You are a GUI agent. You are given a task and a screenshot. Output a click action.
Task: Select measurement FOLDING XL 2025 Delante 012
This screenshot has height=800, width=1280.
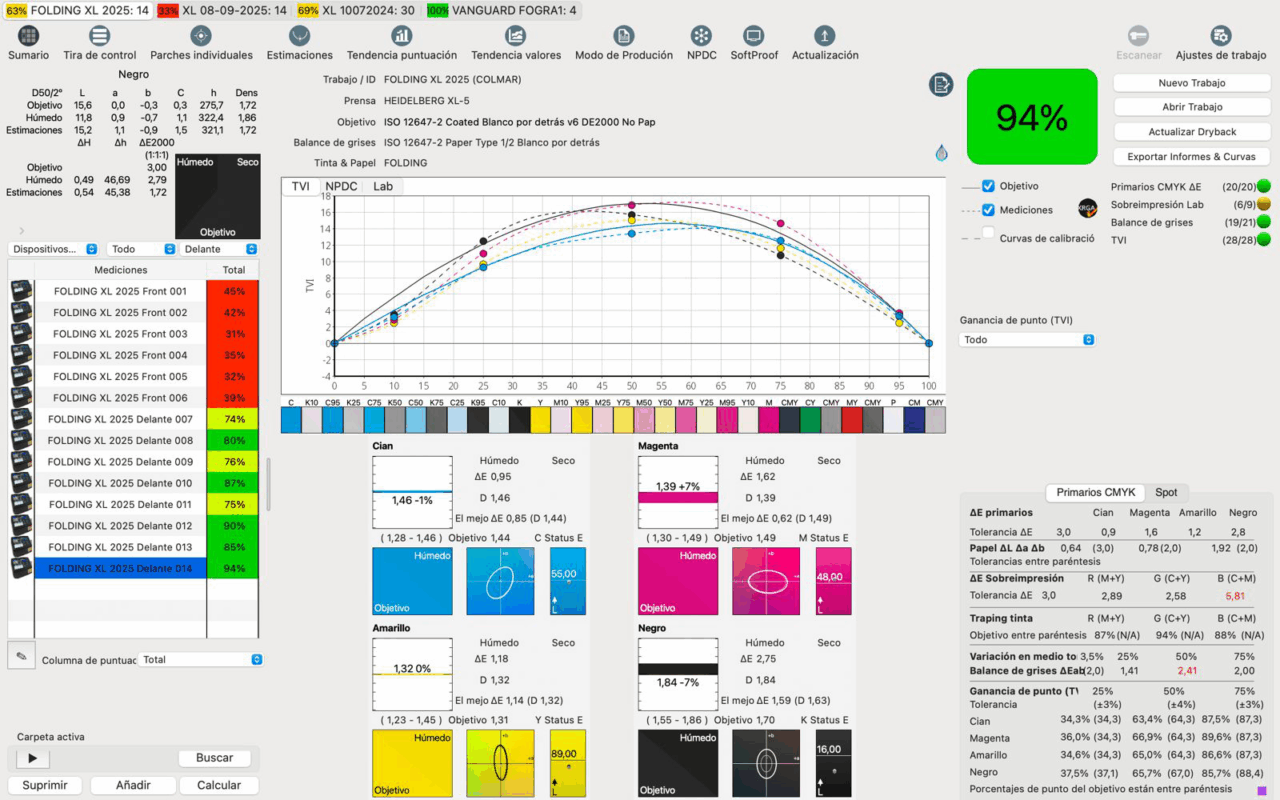(120, 526)
